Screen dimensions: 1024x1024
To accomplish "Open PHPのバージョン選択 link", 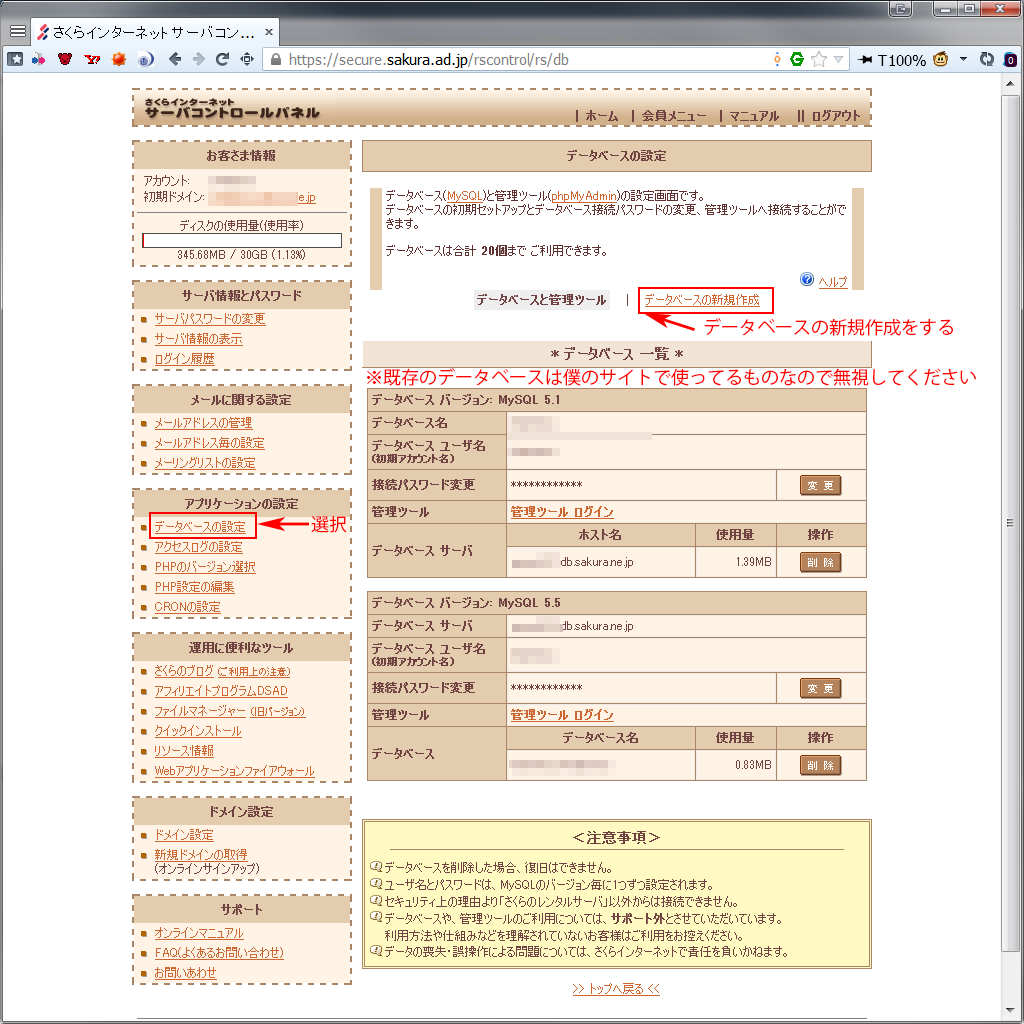I will [x=204, y=567].
